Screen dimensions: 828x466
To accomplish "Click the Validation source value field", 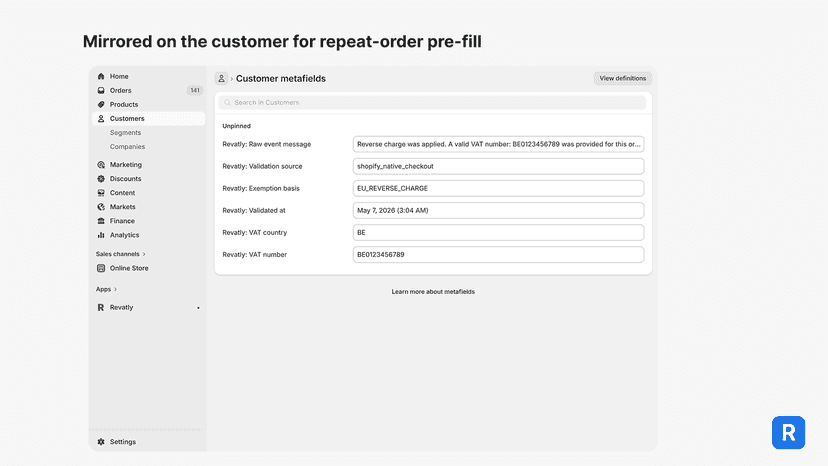I will [x=498, y=166].
